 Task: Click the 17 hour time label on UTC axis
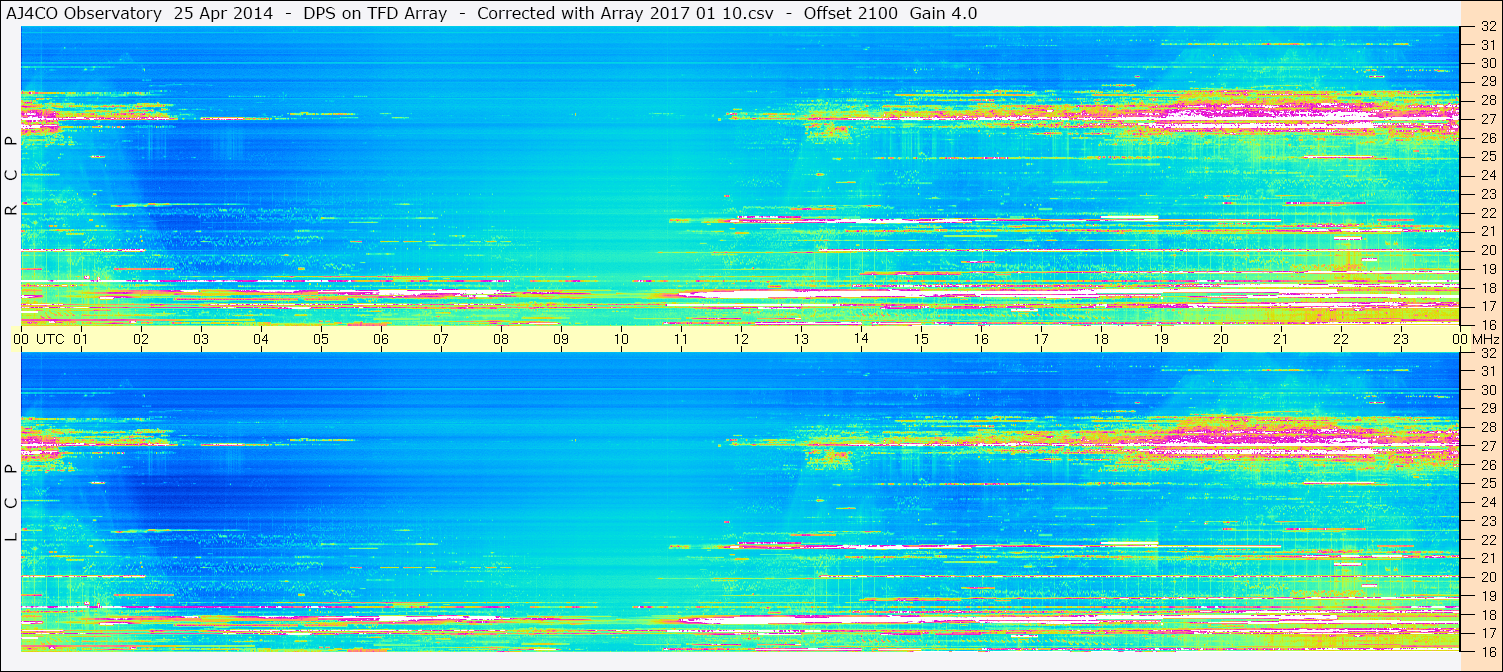[1041, 339]
